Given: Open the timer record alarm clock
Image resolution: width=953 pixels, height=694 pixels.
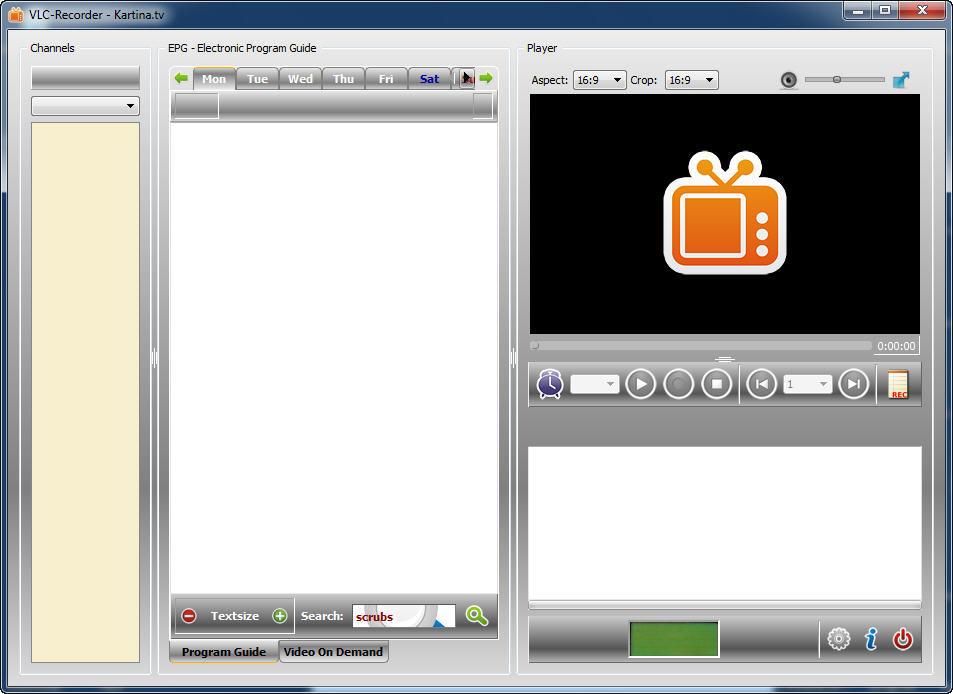Looking at the screenshot, I should [550, 384].
